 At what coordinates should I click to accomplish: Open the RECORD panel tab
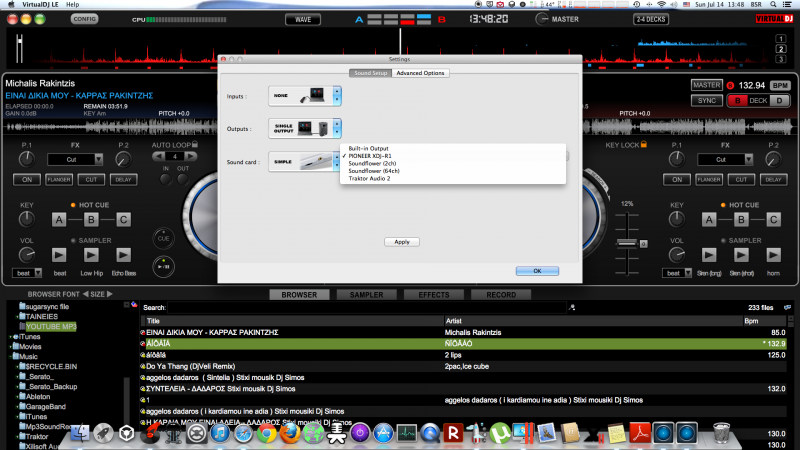pyautogui.click(x=501, y=295)
